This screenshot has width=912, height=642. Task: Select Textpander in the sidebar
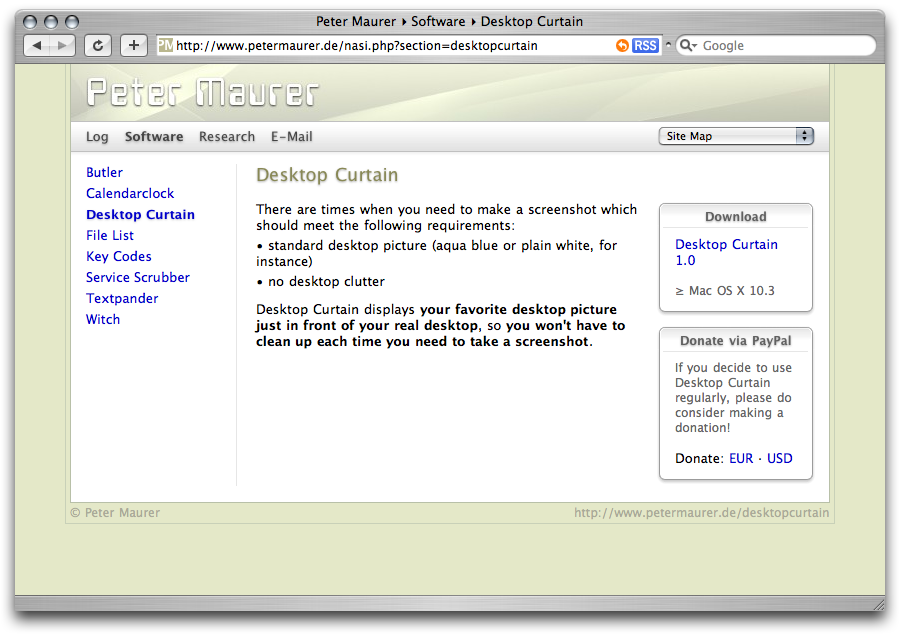tap(122, 299)
